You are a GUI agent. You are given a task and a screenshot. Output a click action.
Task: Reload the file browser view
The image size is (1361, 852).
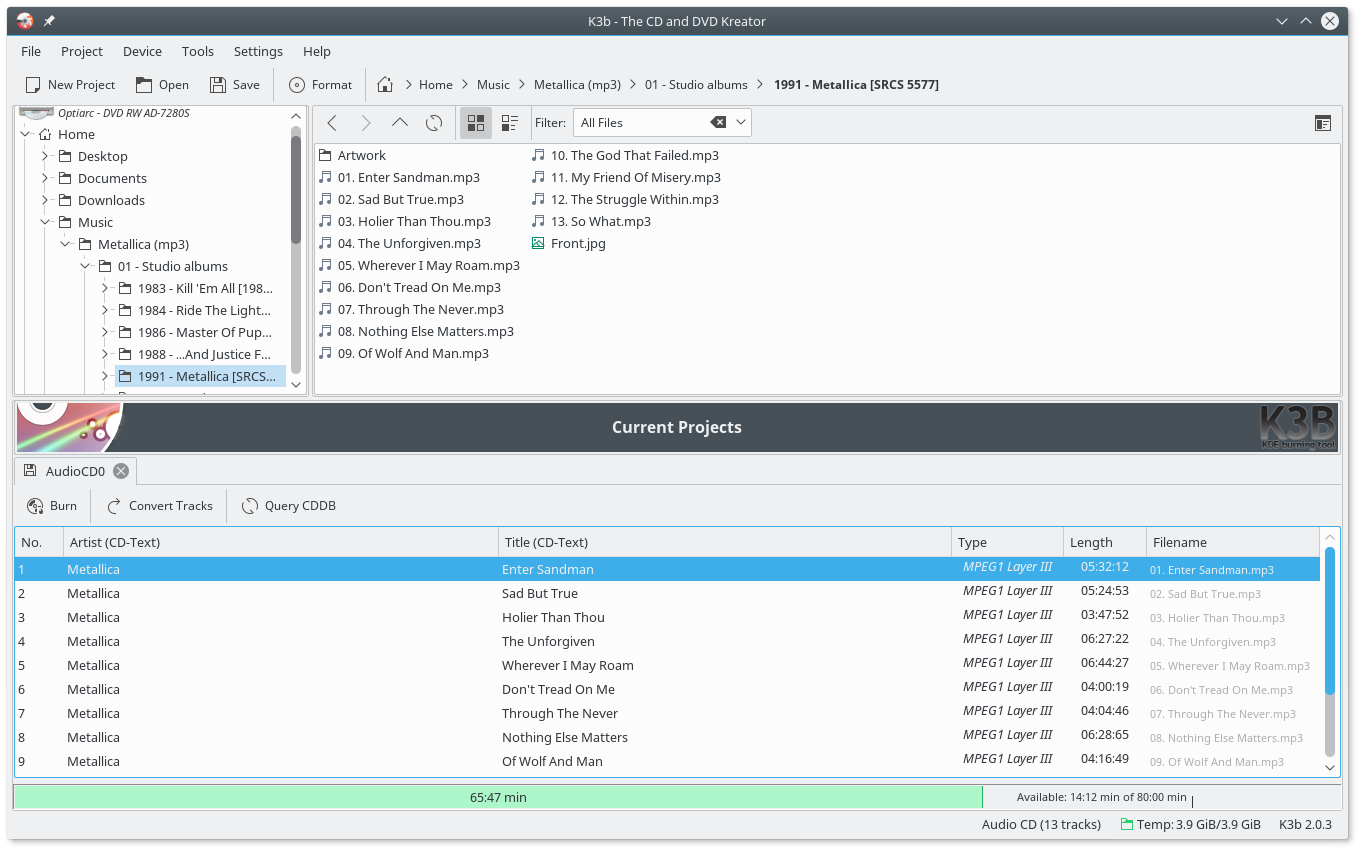pyautogui.click(x=434, y=123)
